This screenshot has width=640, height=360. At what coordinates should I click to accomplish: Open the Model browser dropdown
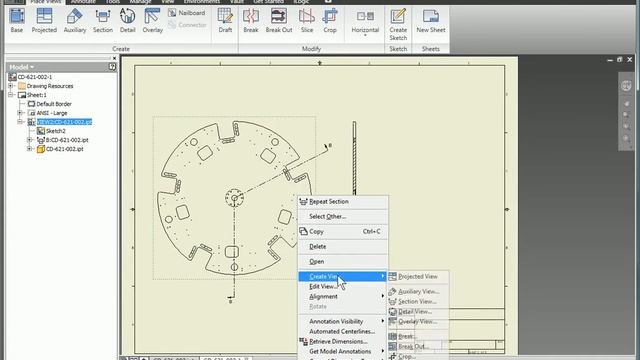[22, 67]
